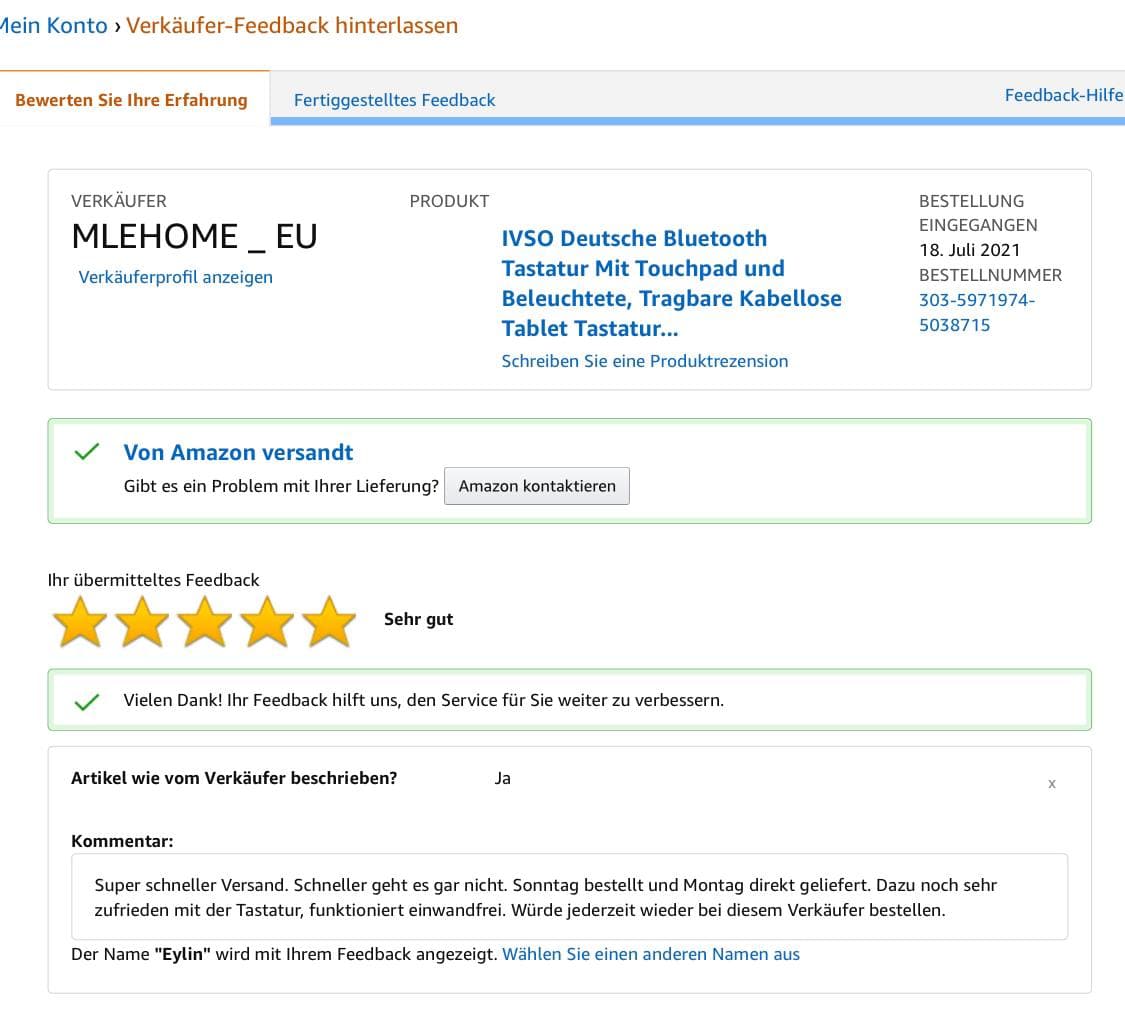This screenshot has height=1009, width=1125.
Task: Click into the Kommentar text box
Action: click(x=569, y=897)
